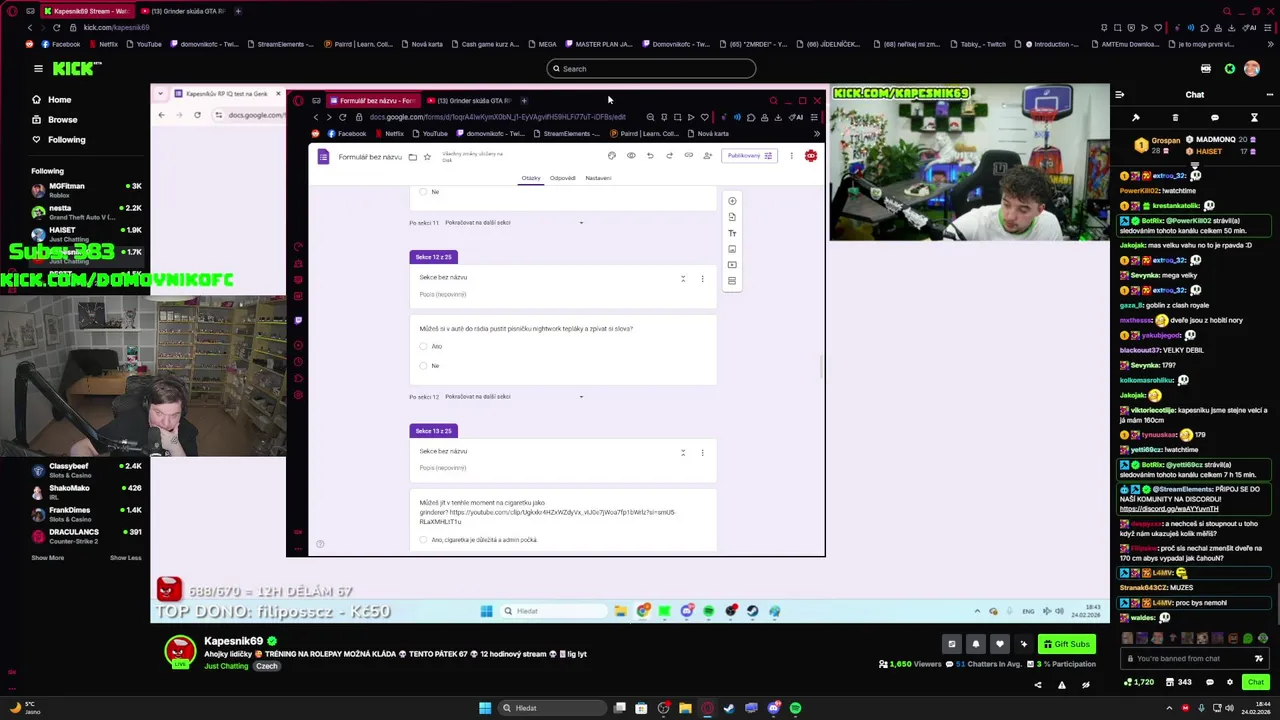
Task: Open chat settings gear icon
Action: [1230, 682]
